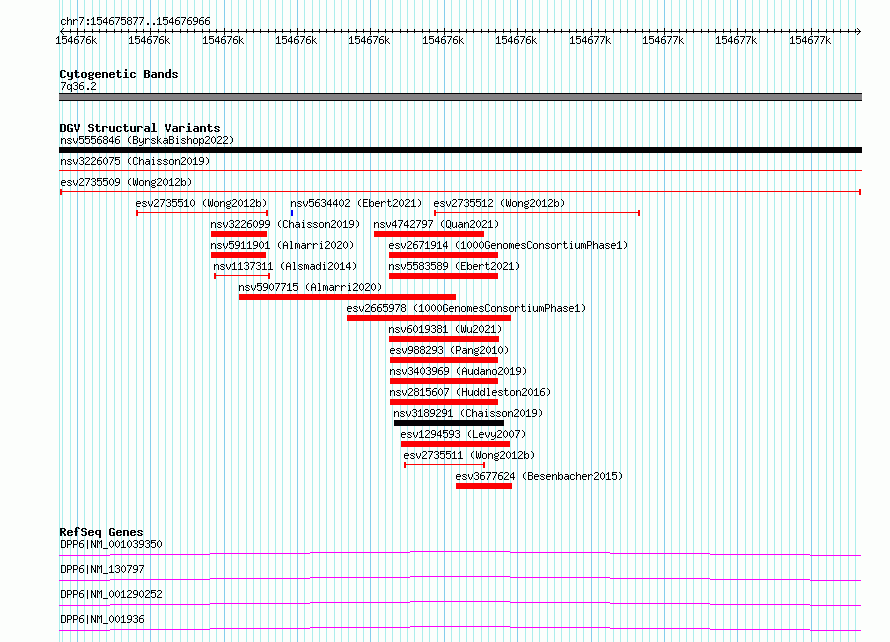Viewport: 890px width, 642px height.
Task: Select the black nsv5556846 variant bar
Action: (460, 150)
